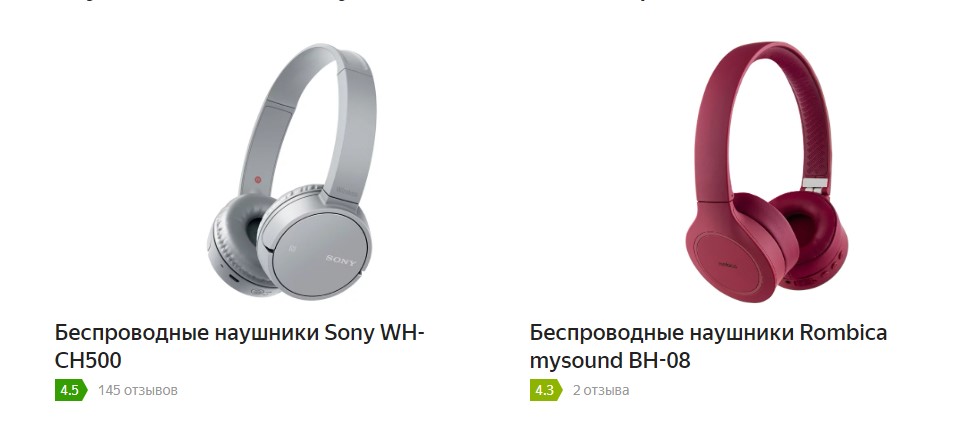Screen dimensions: 954x430
Task: Open the '2 отзыва' reviews link
Action: pos(601,390)
